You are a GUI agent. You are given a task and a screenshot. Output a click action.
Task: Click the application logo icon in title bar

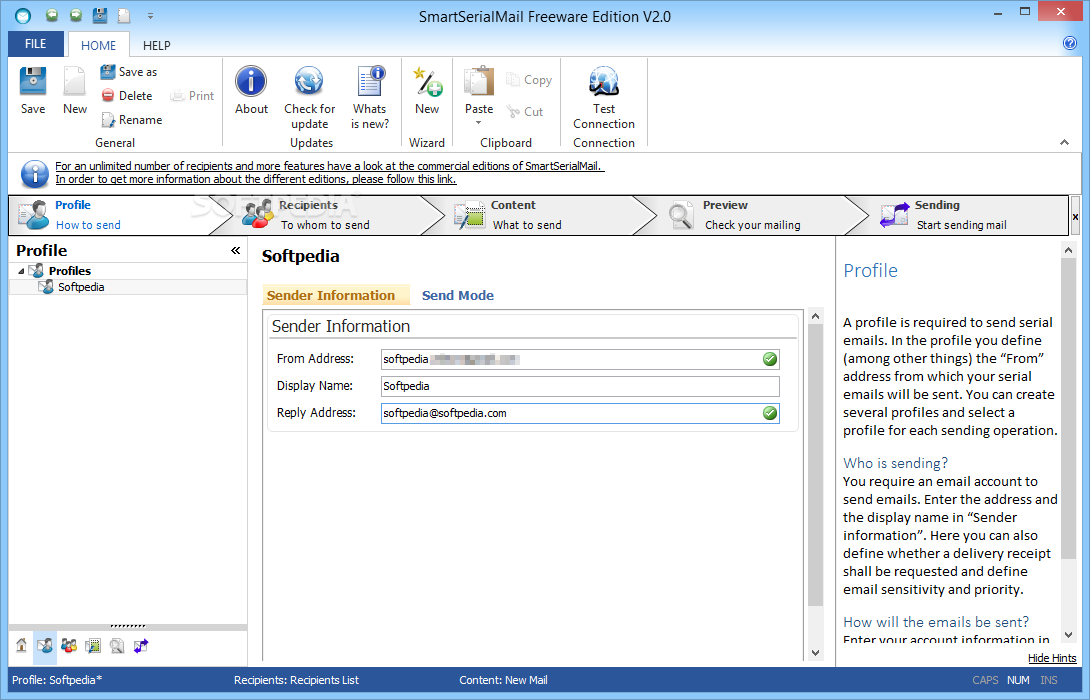click(x=23, y=15)
